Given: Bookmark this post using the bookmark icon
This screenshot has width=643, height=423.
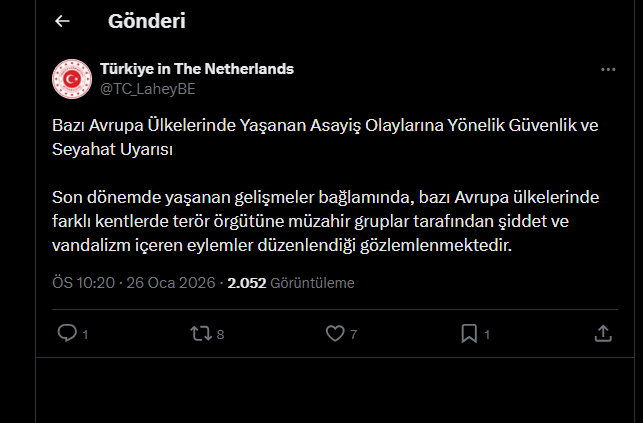Looking at the screenshot, I should coord(468,333).
